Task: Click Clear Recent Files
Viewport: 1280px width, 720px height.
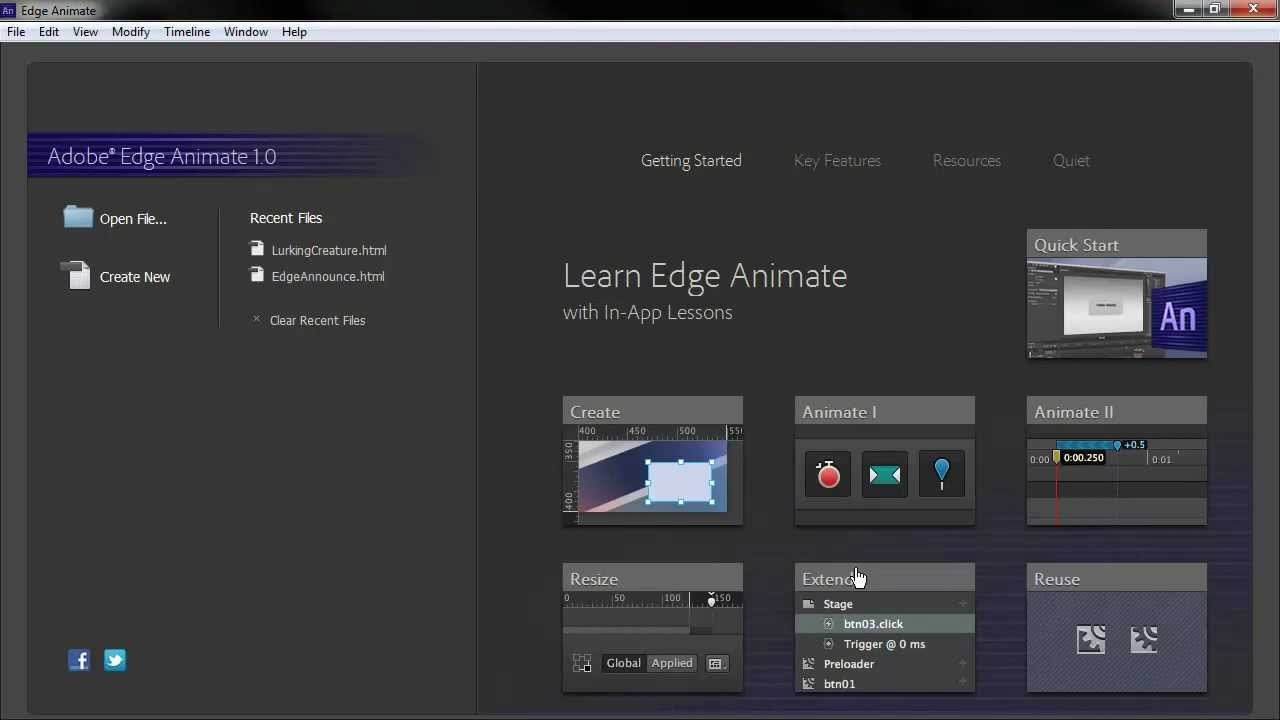Action: [x=317, y=320]
